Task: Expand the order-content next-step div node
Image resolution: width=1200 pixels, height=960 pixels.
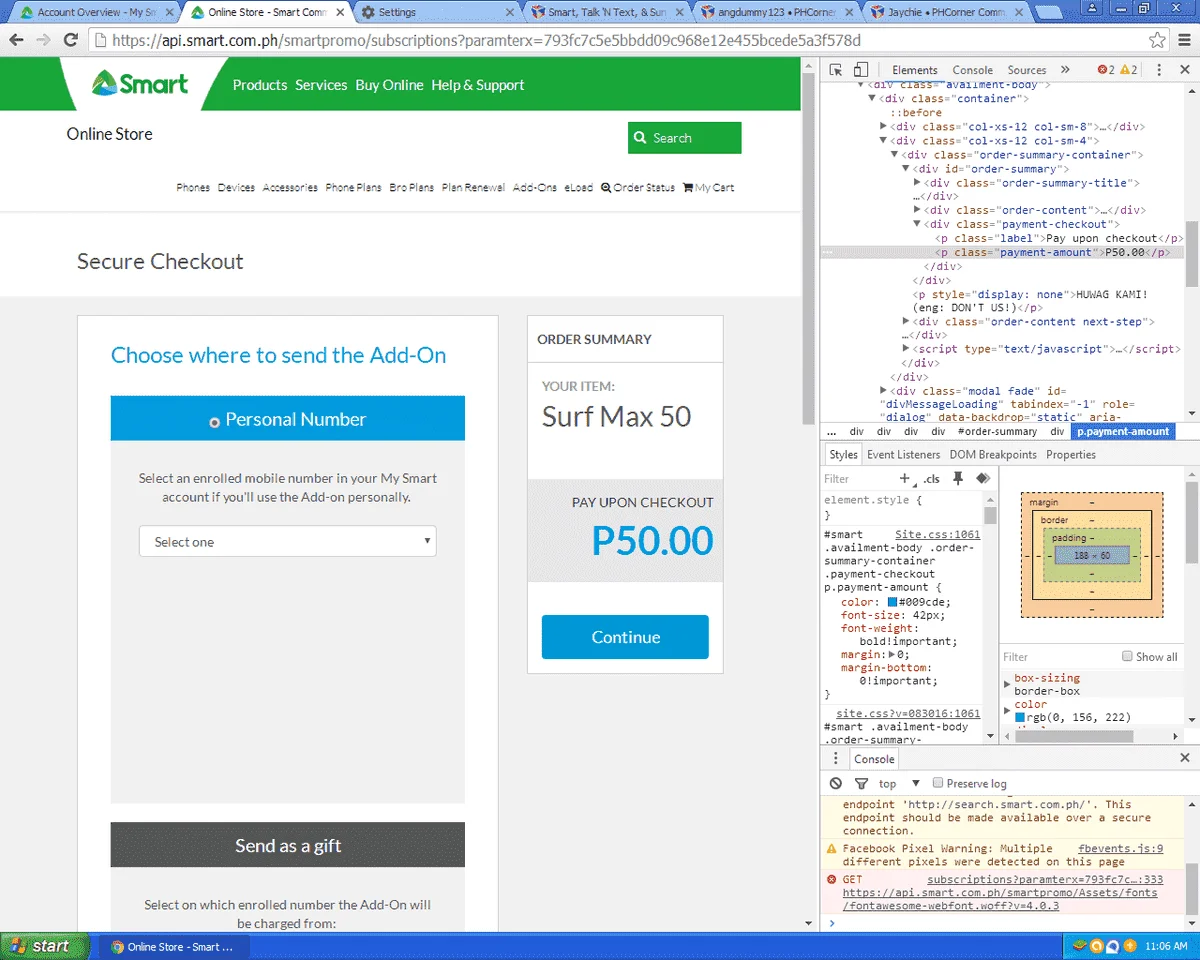Action: click(907, 322)
